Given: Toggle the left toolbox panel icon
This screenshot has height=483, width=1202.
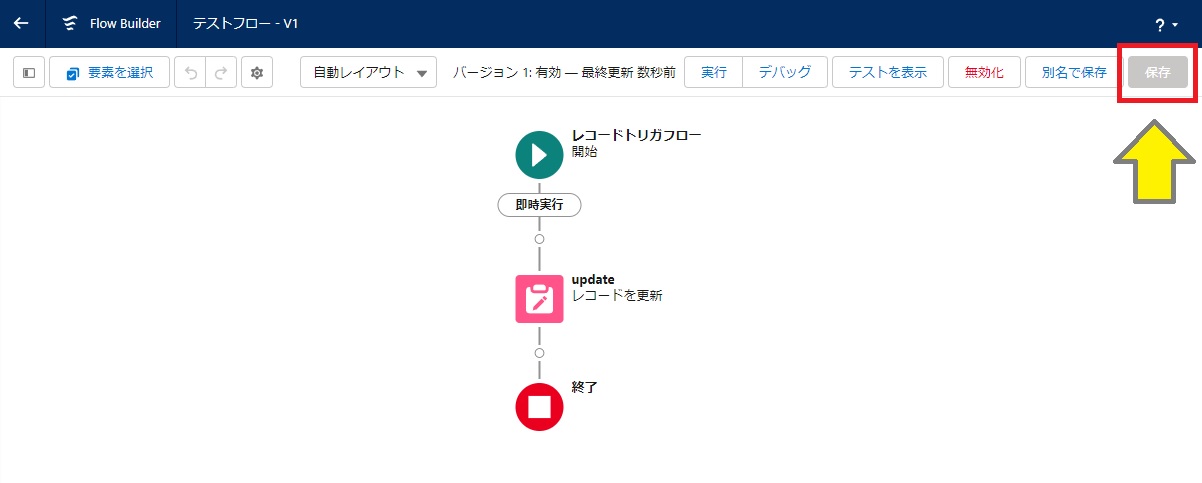Looking at the screenshot, I should (x=29, y=73).
